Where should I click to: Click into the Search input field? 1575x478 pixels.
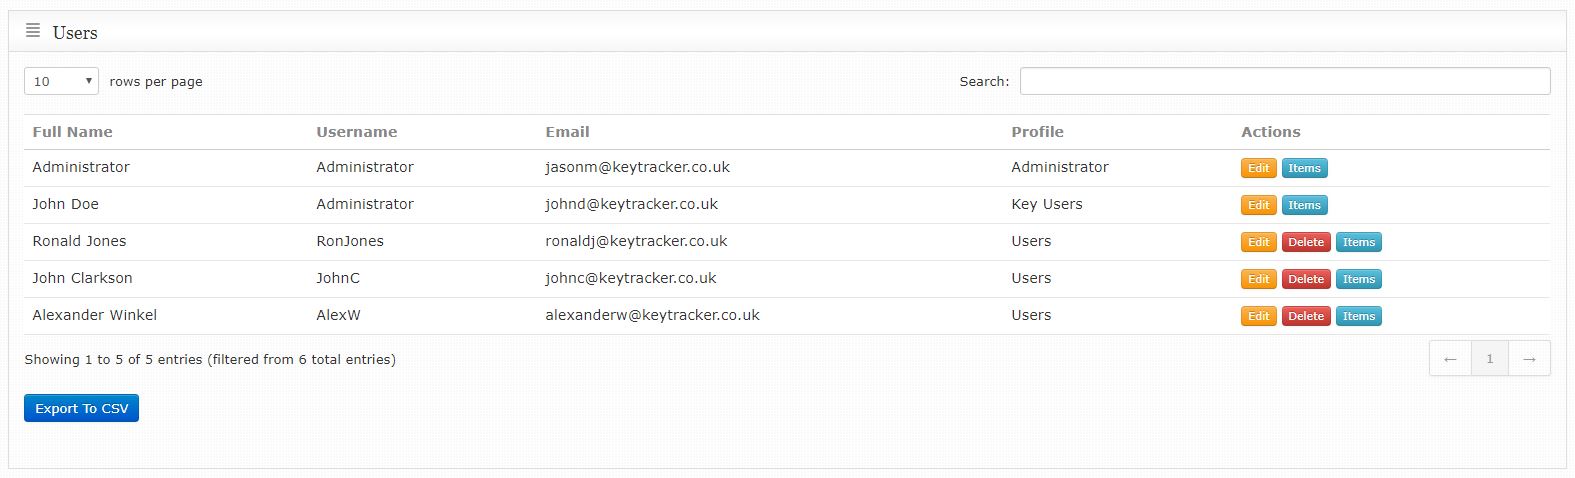point(1284,81)
